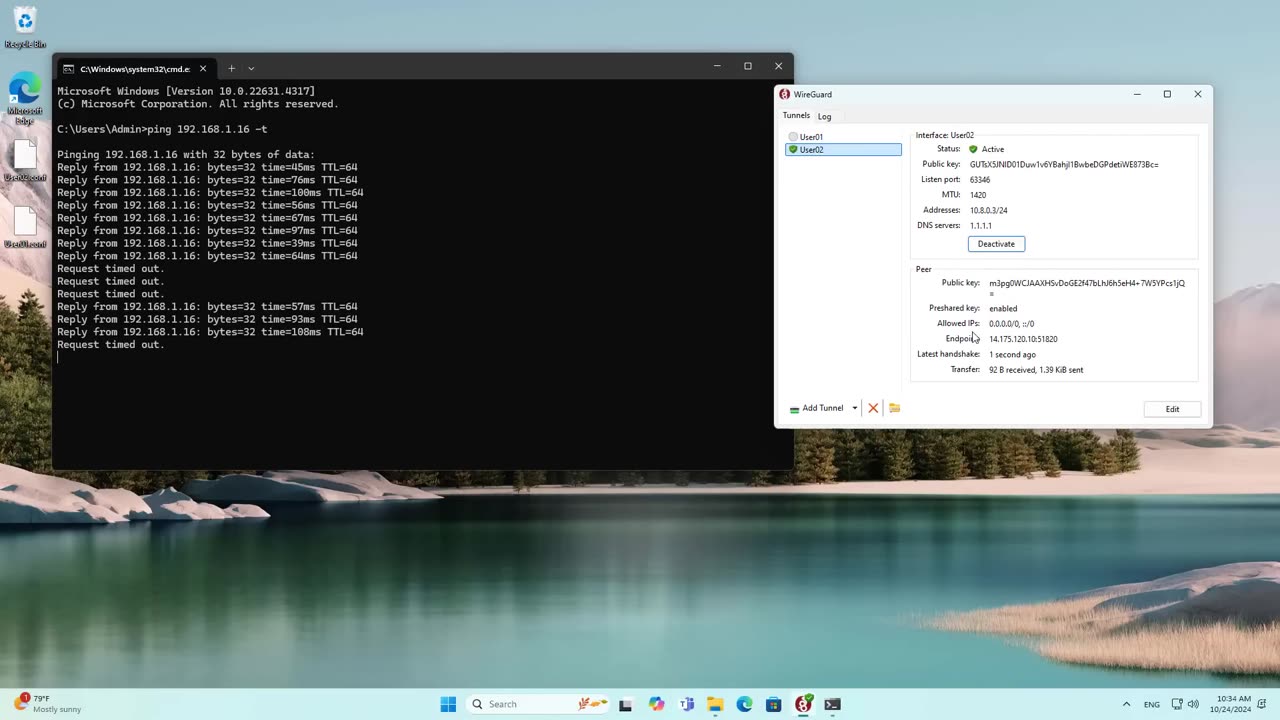Close the cmd.exe terminal tab

pyautogui.click(x=203, y=69)
